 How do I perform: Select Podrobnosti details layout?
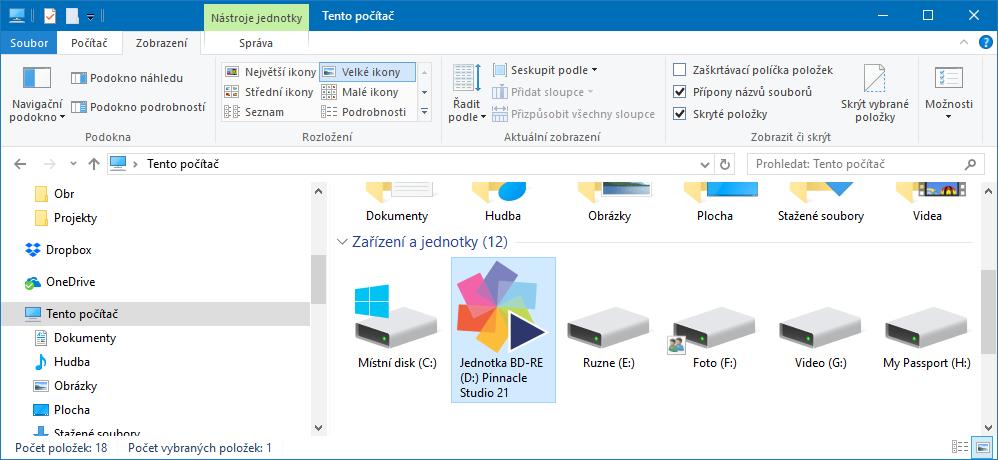click(x=364, y=112)
